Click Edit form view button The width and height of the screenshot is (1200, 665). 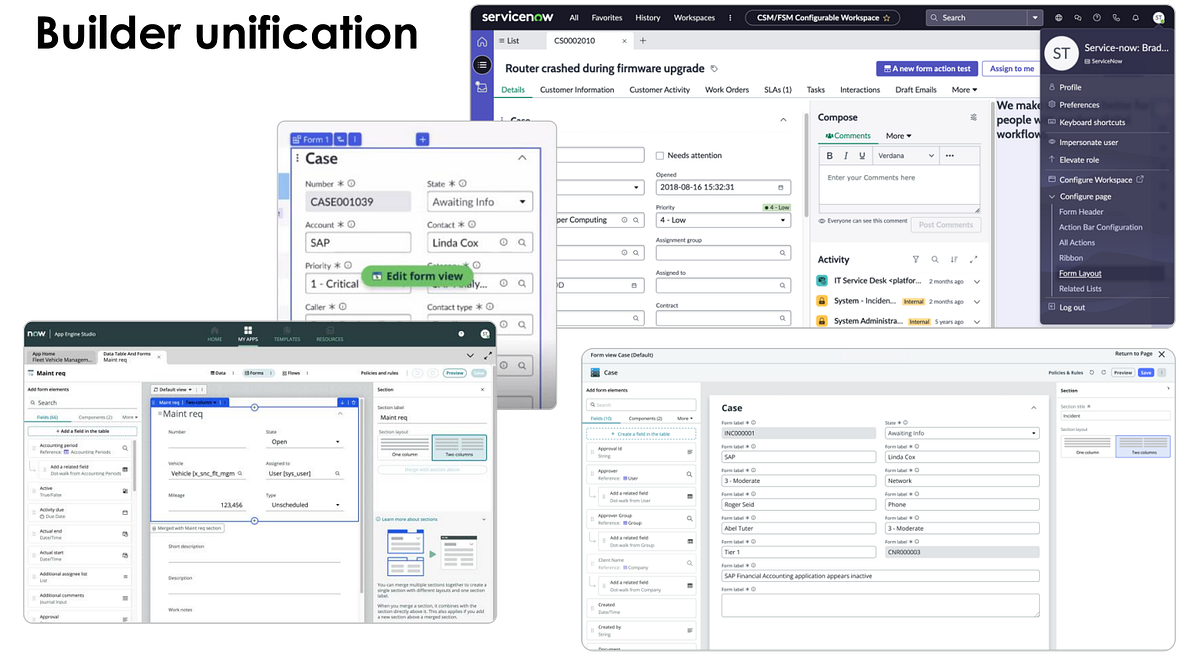[417, 276]
